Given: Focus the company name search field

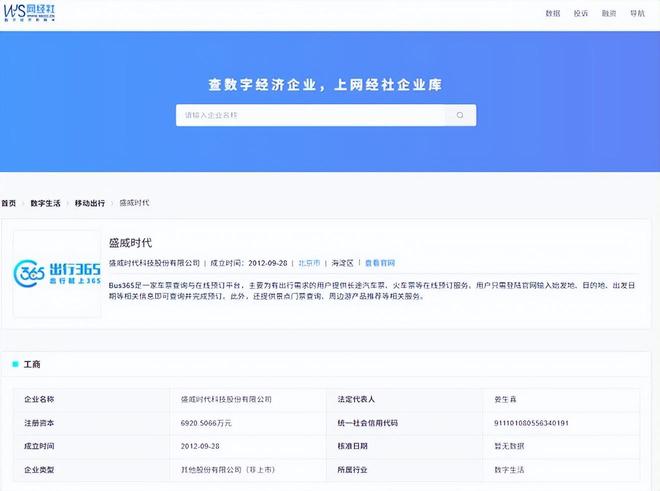Looking at the screenshot, I should (310, 115).
